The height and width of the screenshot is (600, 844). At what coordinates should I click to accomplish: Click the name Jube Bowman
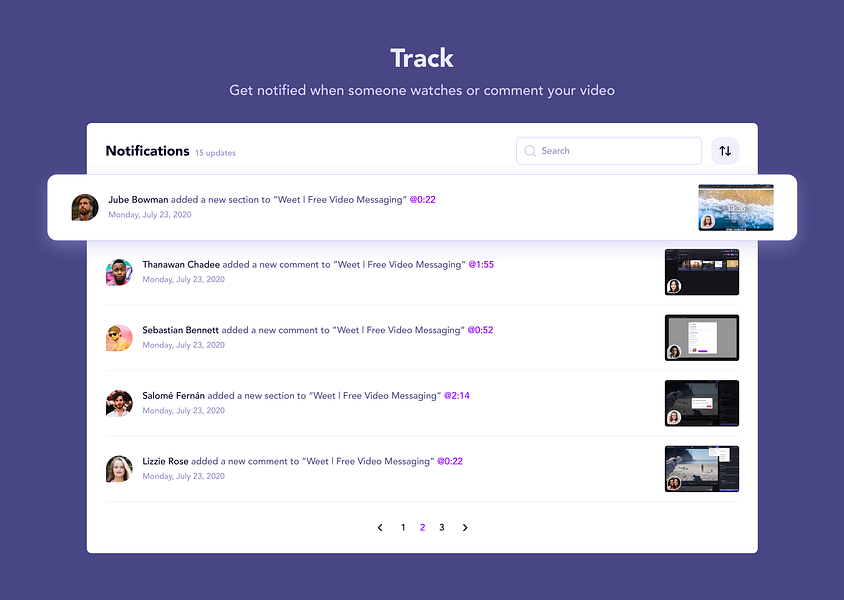click(x=138, y=200)
